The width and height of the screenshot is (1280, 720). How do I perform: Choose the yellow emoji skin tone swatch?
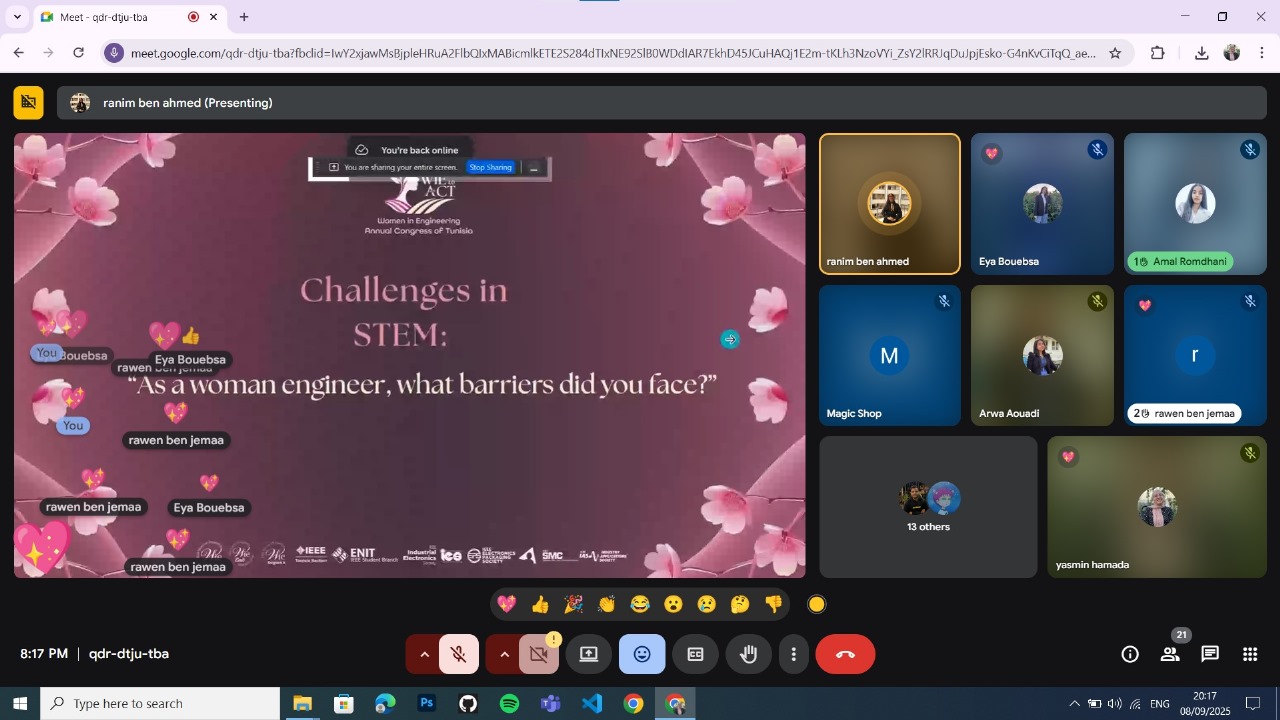[817, 605]
